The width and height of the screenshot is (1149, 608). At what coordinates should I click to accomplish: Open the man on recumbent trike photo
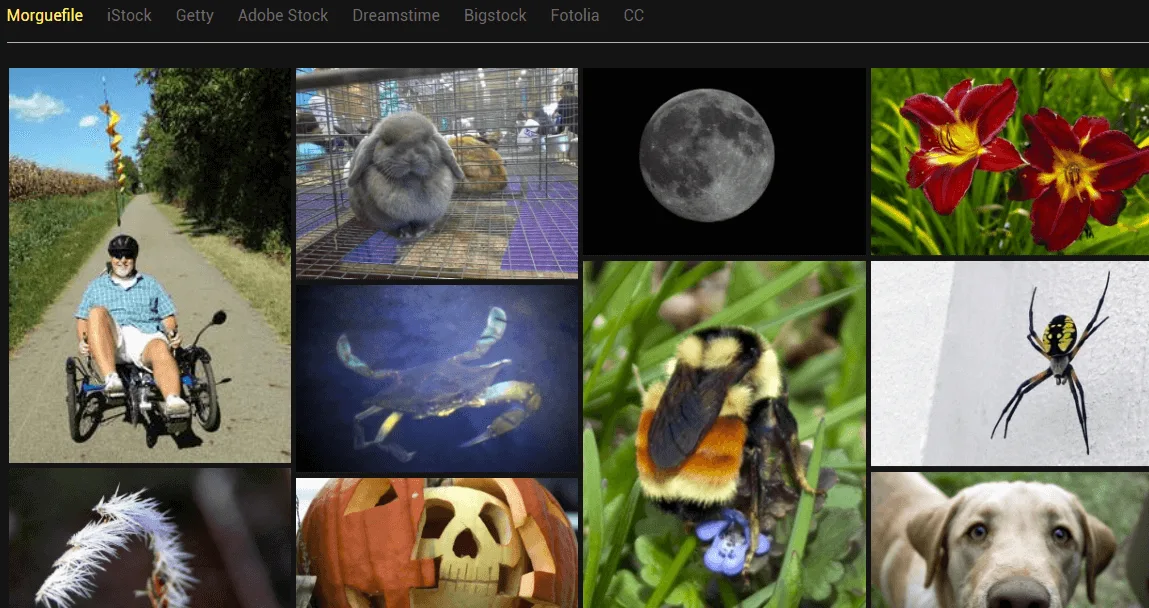tap(150, 265)
